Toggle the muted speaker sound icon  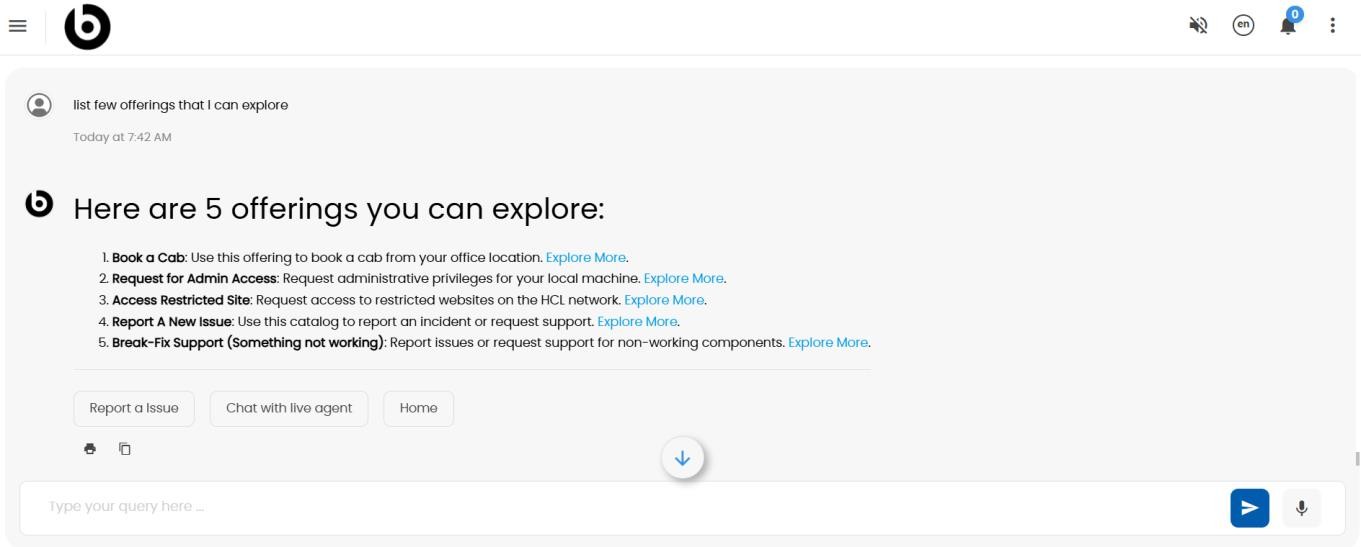(x=1198, y=26)
